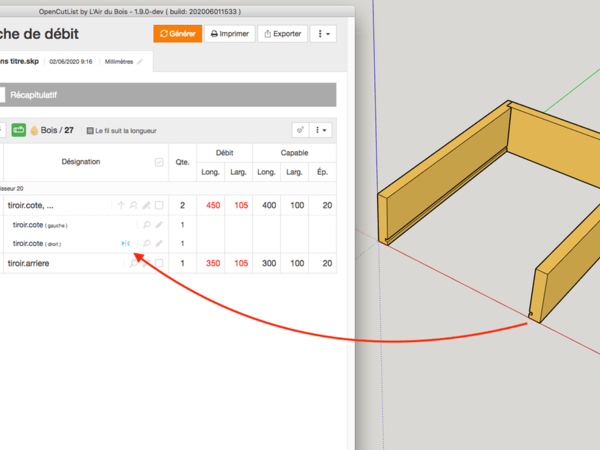Click the edit pencil on tiroir.cote droit
Screen dimensions: 600x450
click(x=159, y=243)
